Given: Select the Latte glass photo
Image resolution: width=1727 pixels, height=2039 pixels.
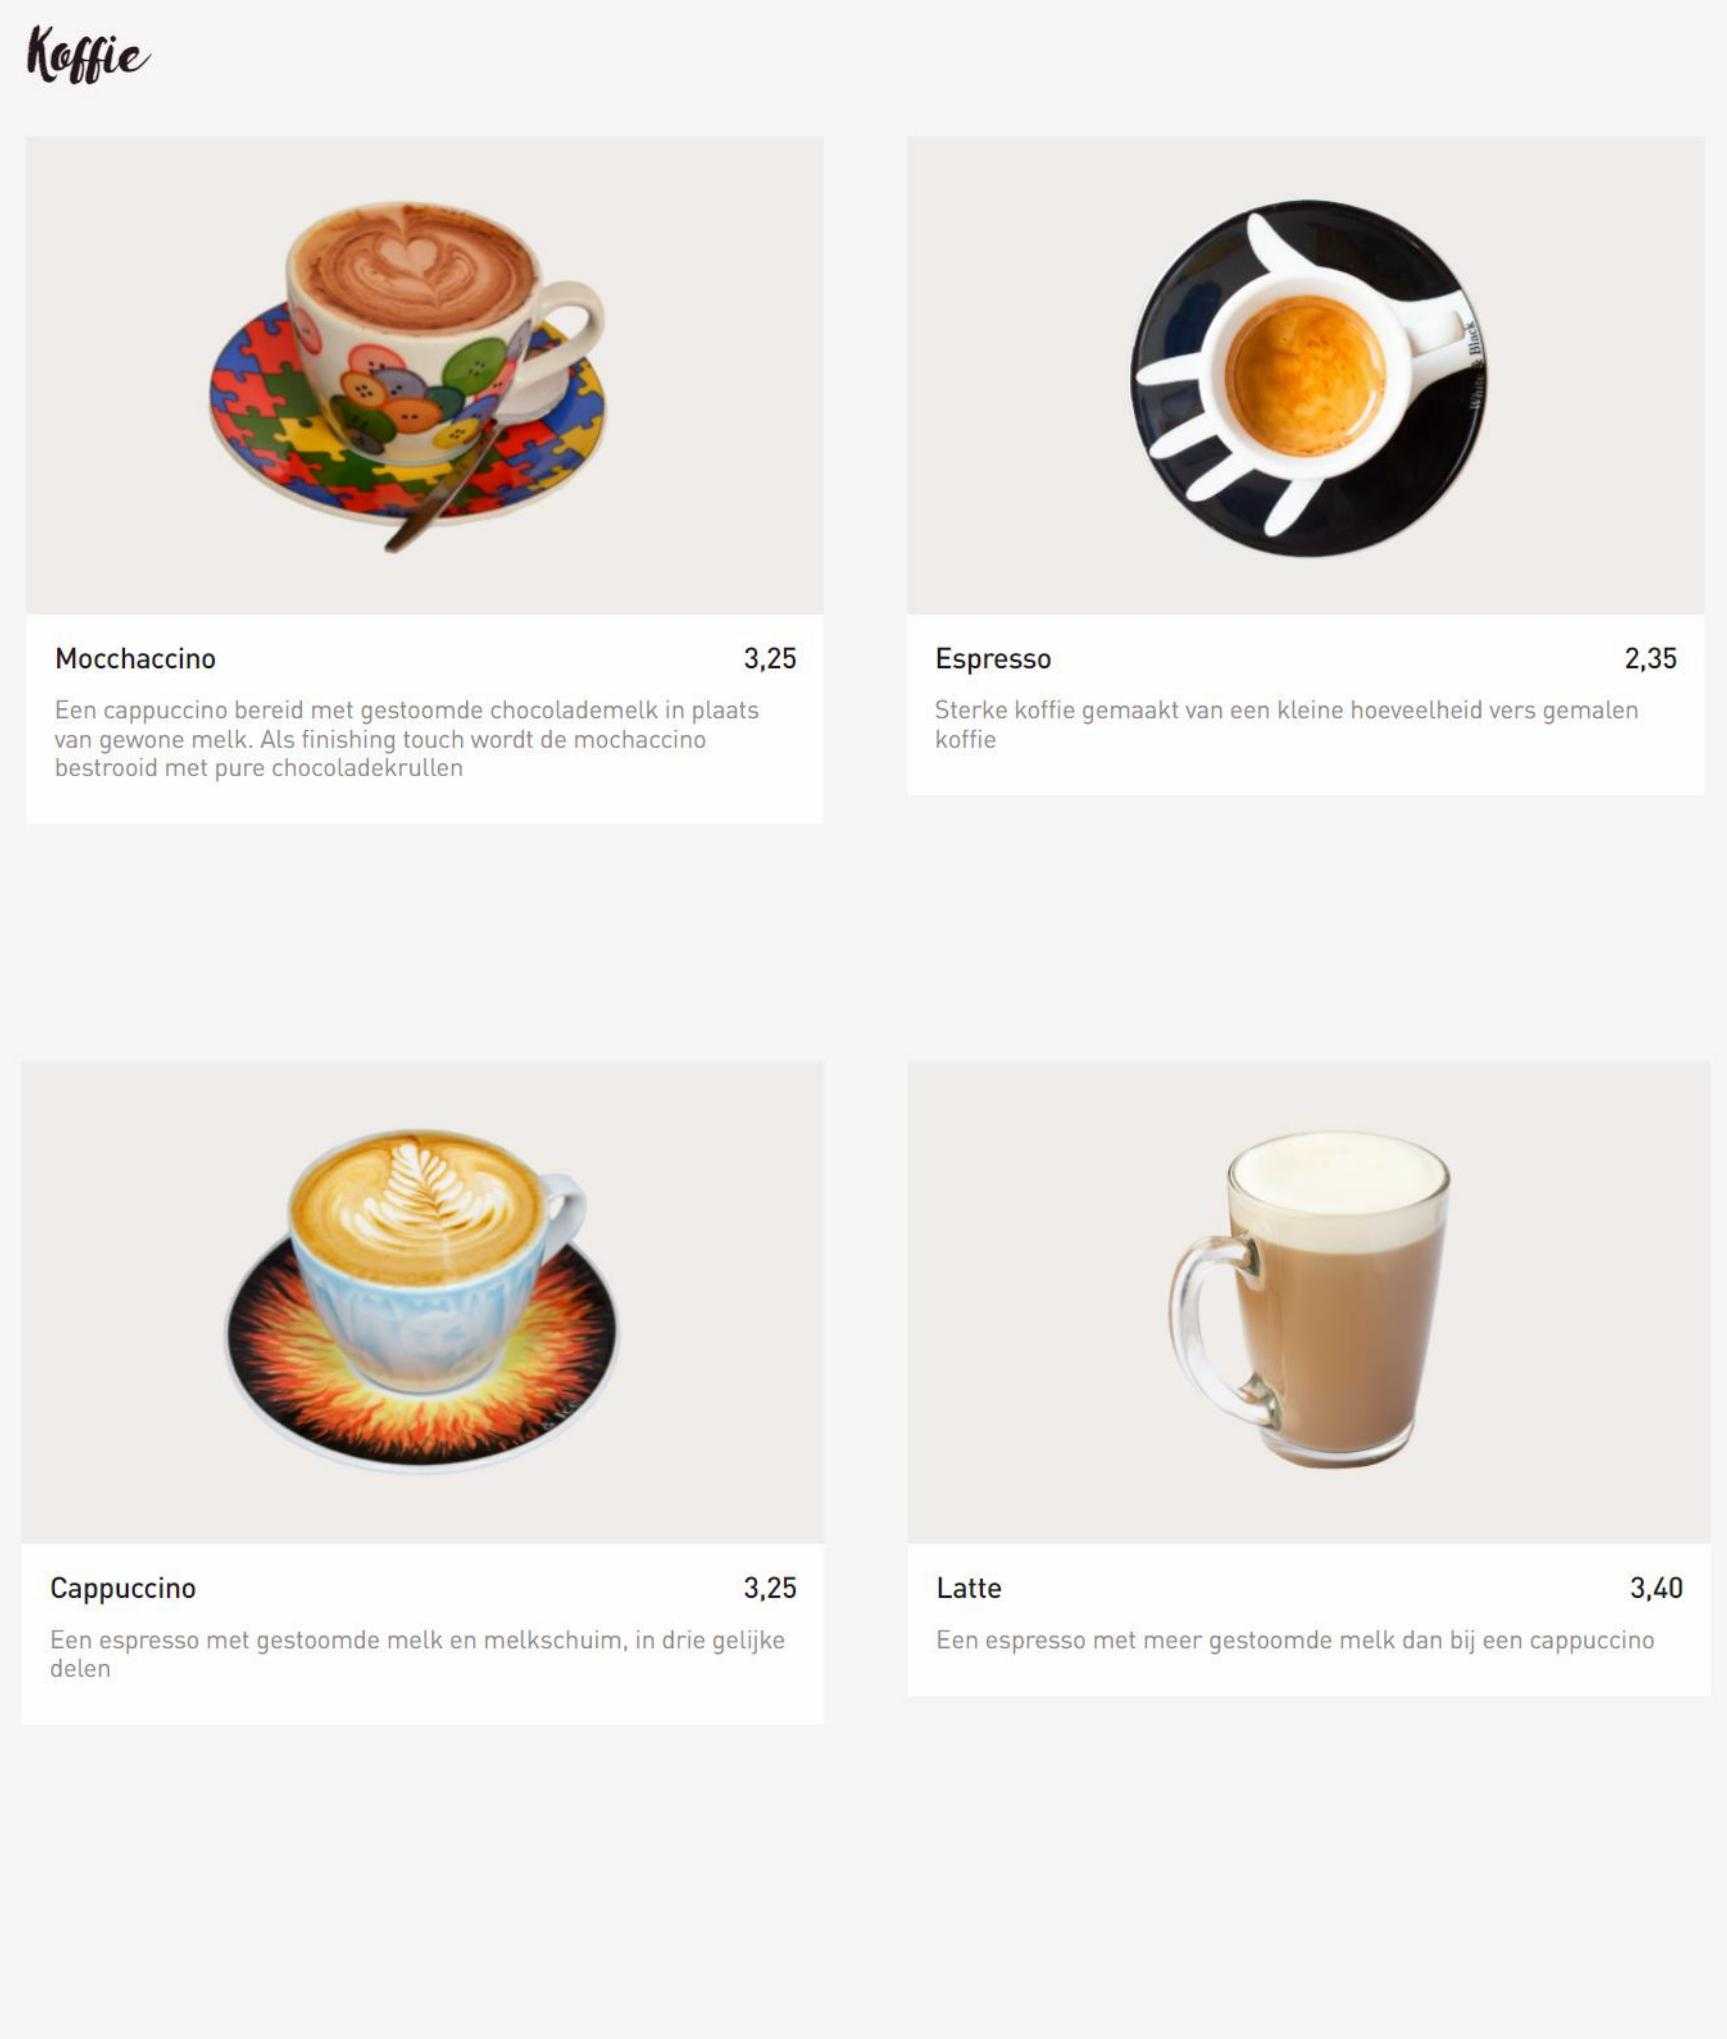Looking at the screenshot, I should pyautogui.click(x=1309, y=1302).
